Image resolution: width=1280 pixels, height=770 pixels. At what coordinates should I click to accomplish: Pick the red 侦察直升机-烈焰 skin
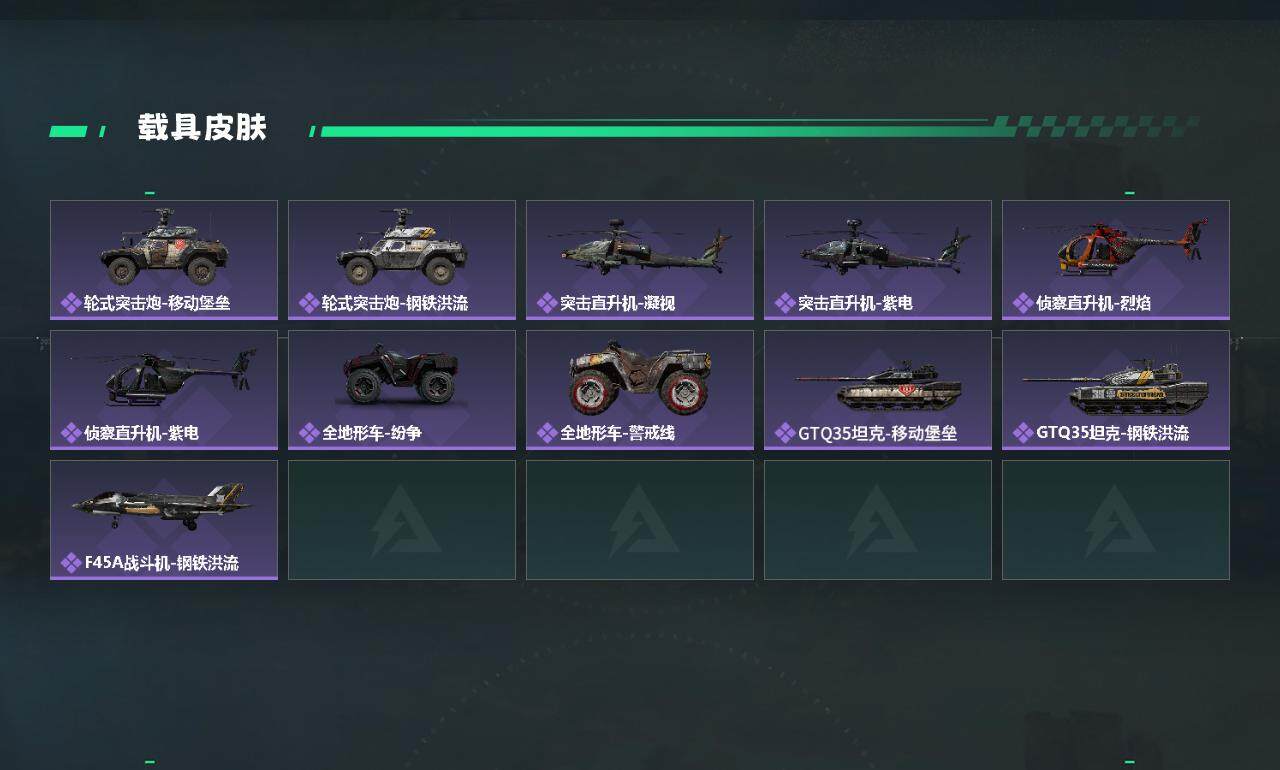(1116, 260)
